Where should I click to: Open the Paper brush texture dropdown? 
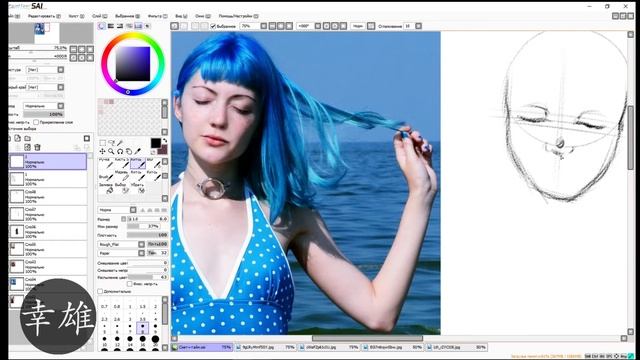point(122,253)
